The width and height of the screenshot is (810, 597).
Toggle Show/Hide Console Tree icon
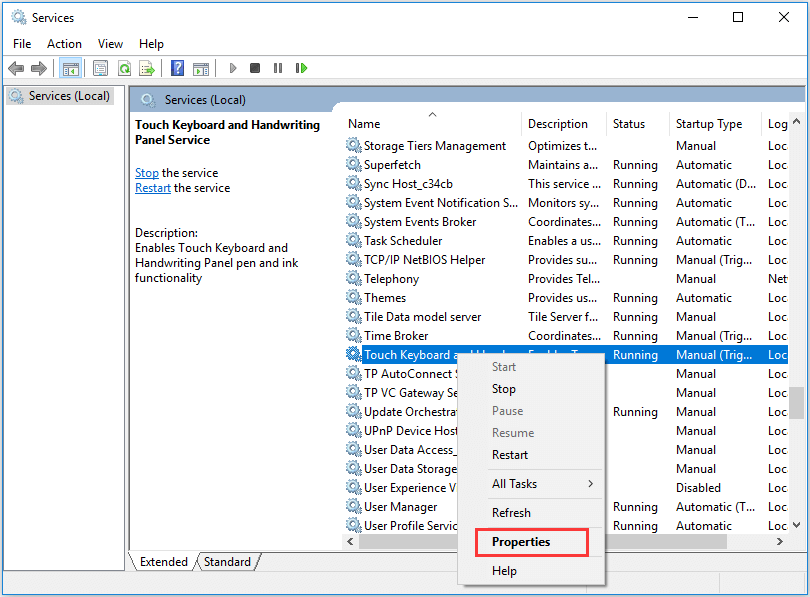[x=71, y=68]
